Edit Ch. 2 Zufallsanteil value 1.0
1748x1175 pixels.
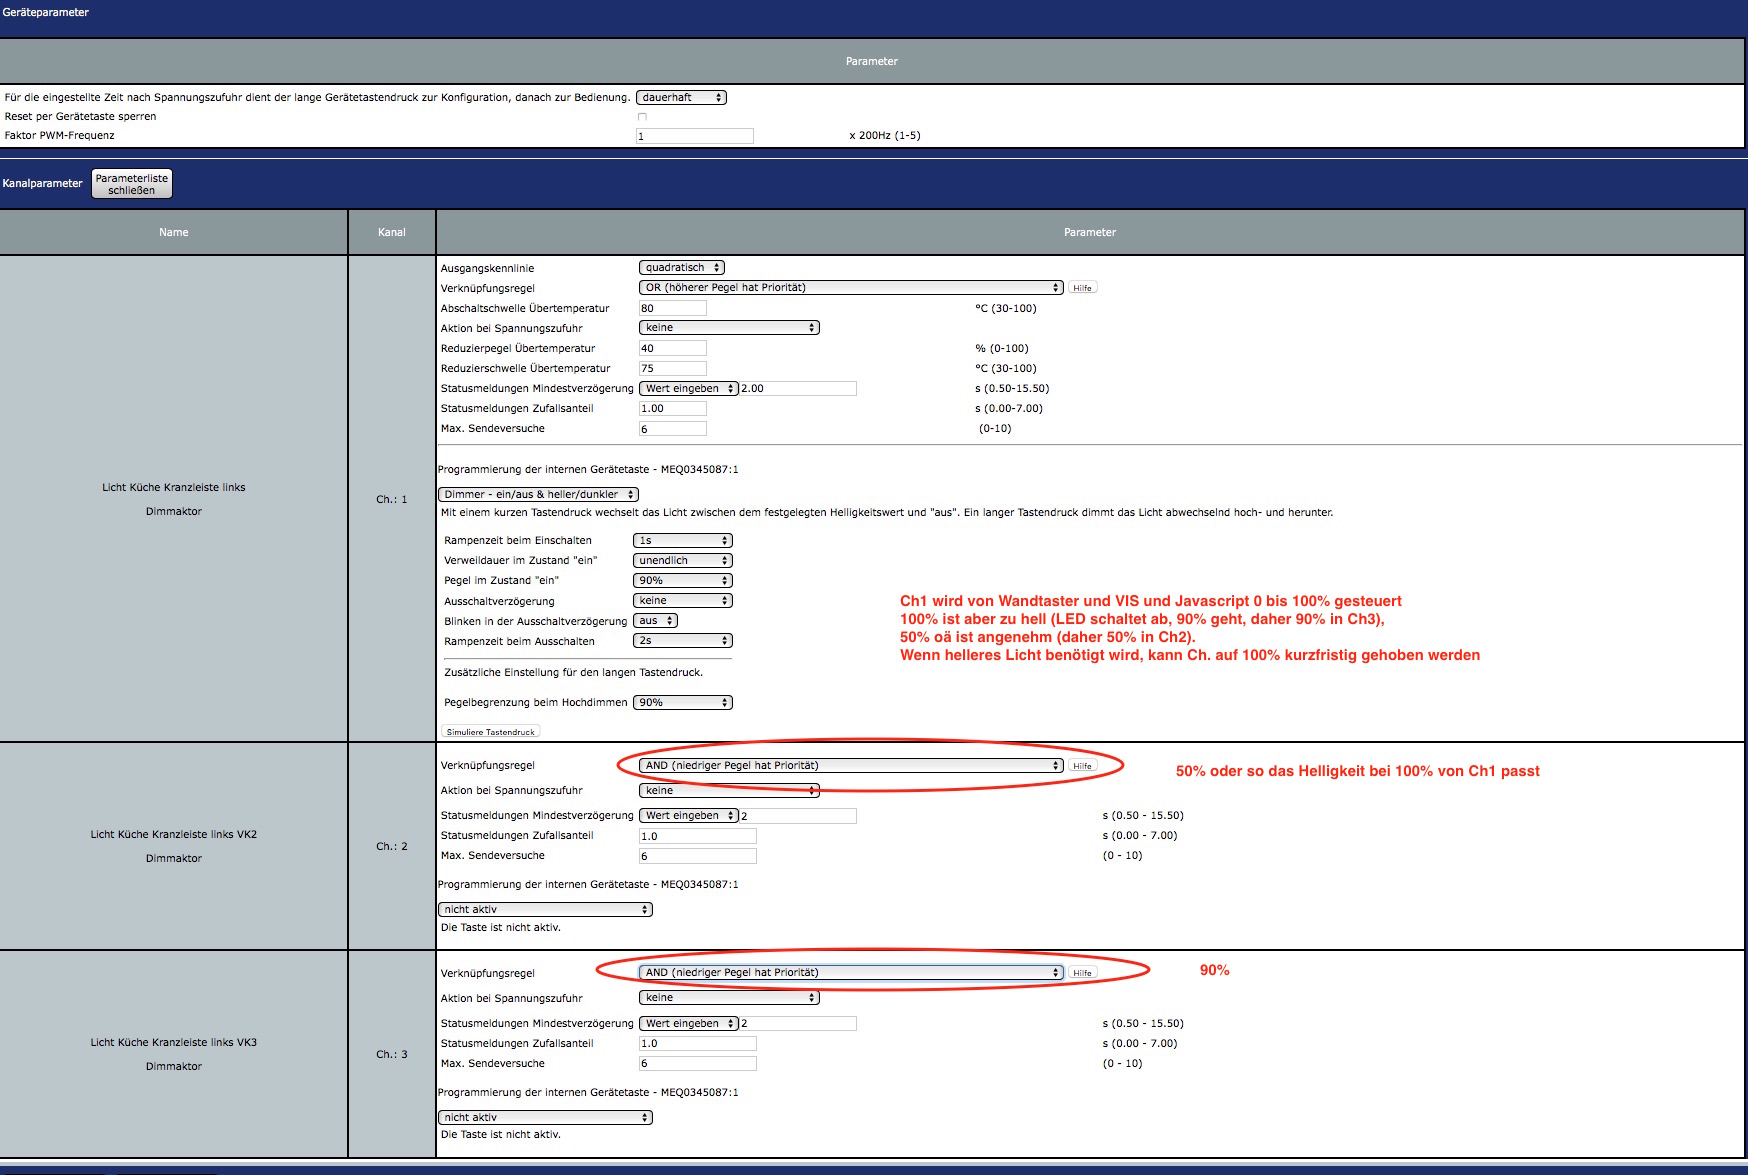pyautogui.click(x=698, y=836)
